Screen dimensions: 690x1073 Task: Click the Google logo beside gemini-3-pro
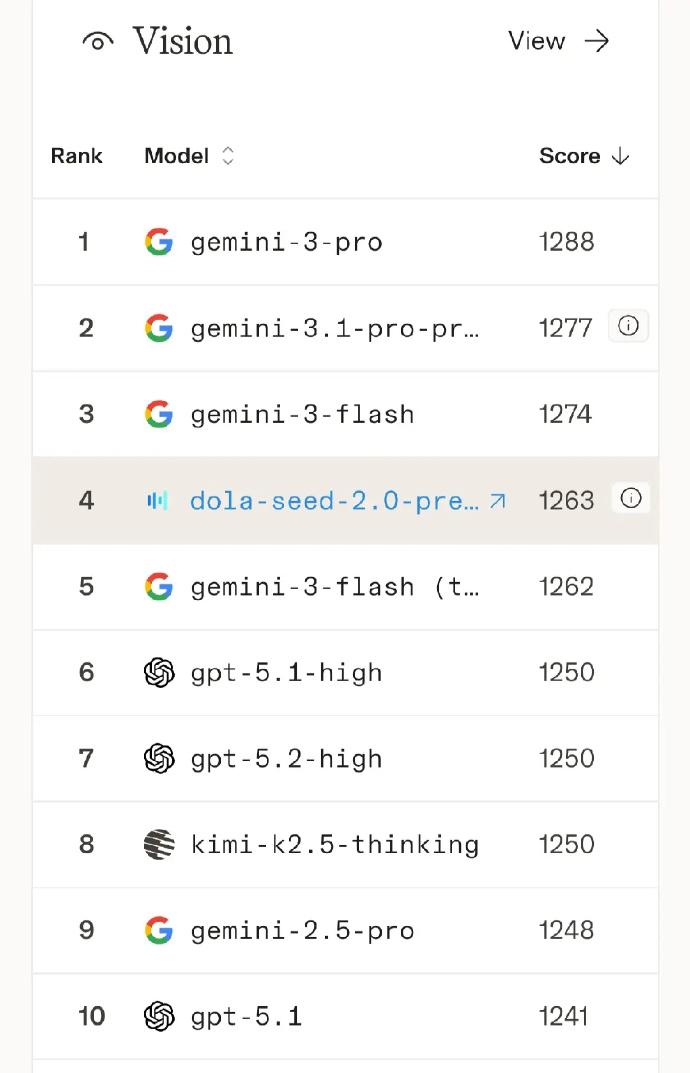[x=159, y=242]
